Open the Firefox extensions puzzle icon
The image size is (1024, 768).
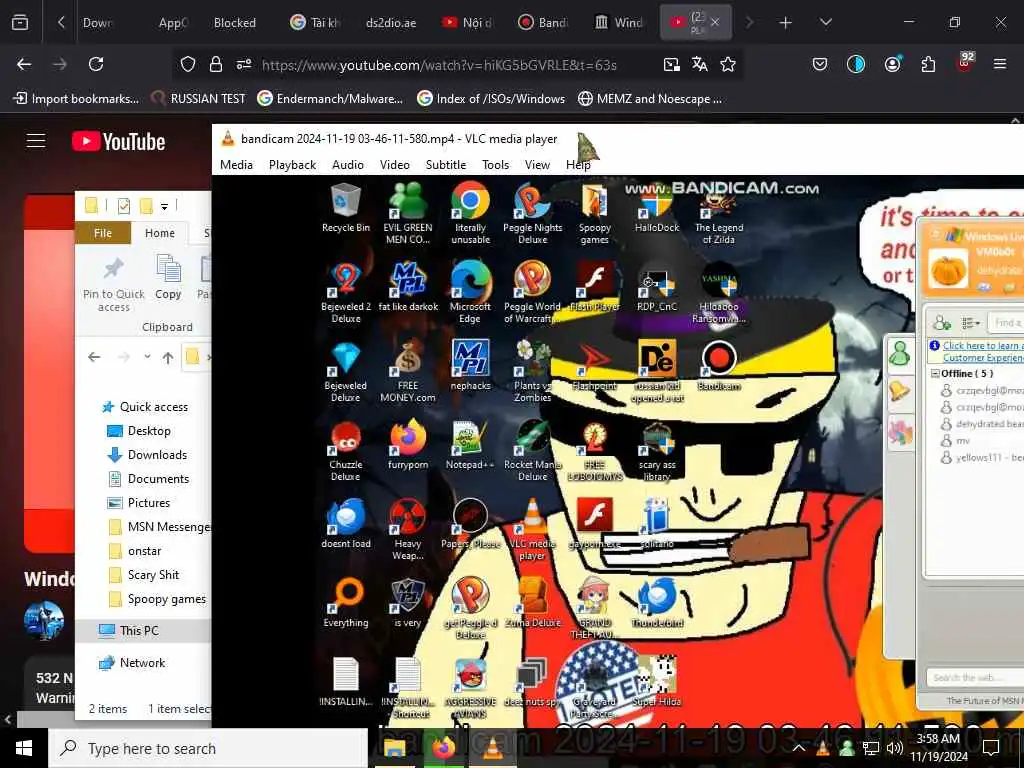point(928,64)
